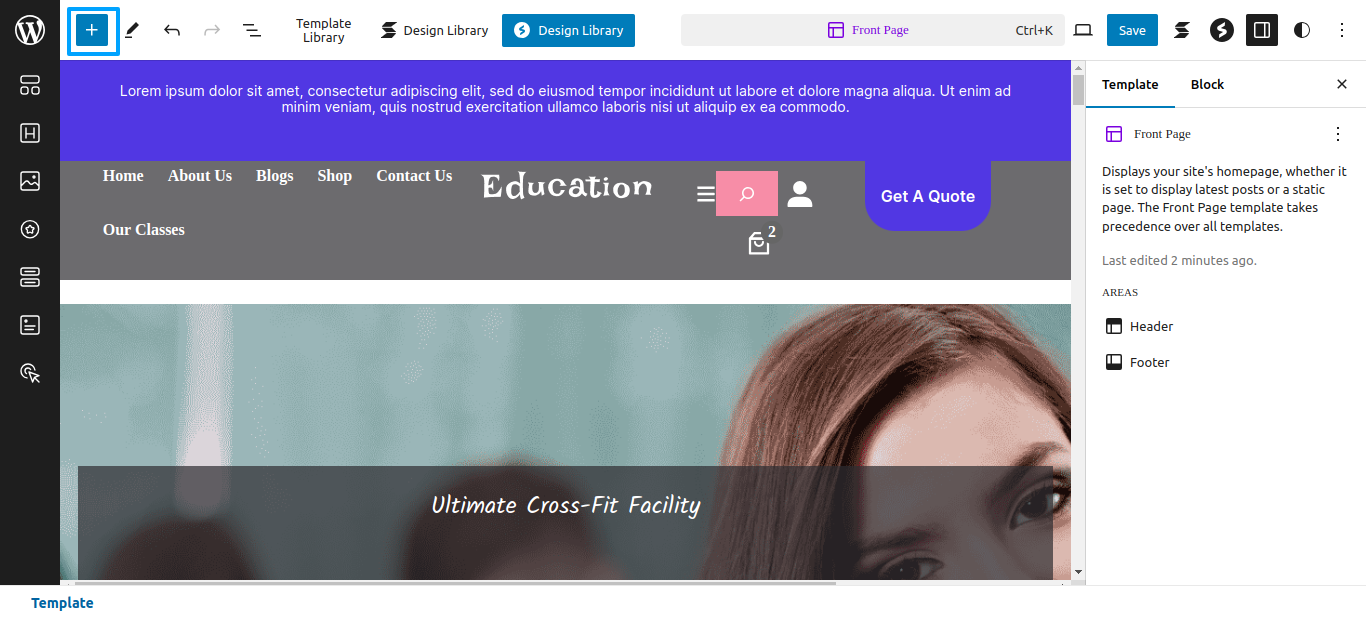Open Document Overview list view
Viewport: 1366px width, 620px height.
click(x=252, y=30)
